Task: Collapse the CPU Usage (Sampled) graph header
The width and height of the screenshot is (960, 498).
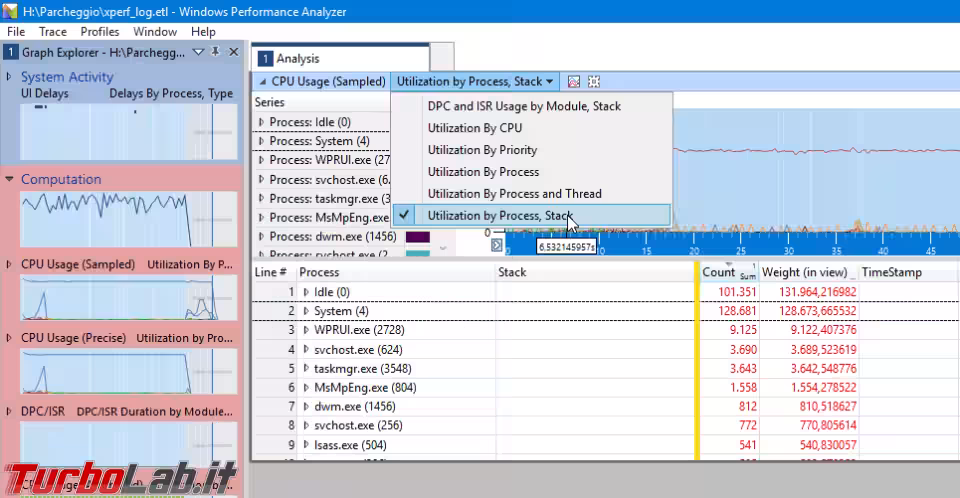Action: [x=263, y=81]
